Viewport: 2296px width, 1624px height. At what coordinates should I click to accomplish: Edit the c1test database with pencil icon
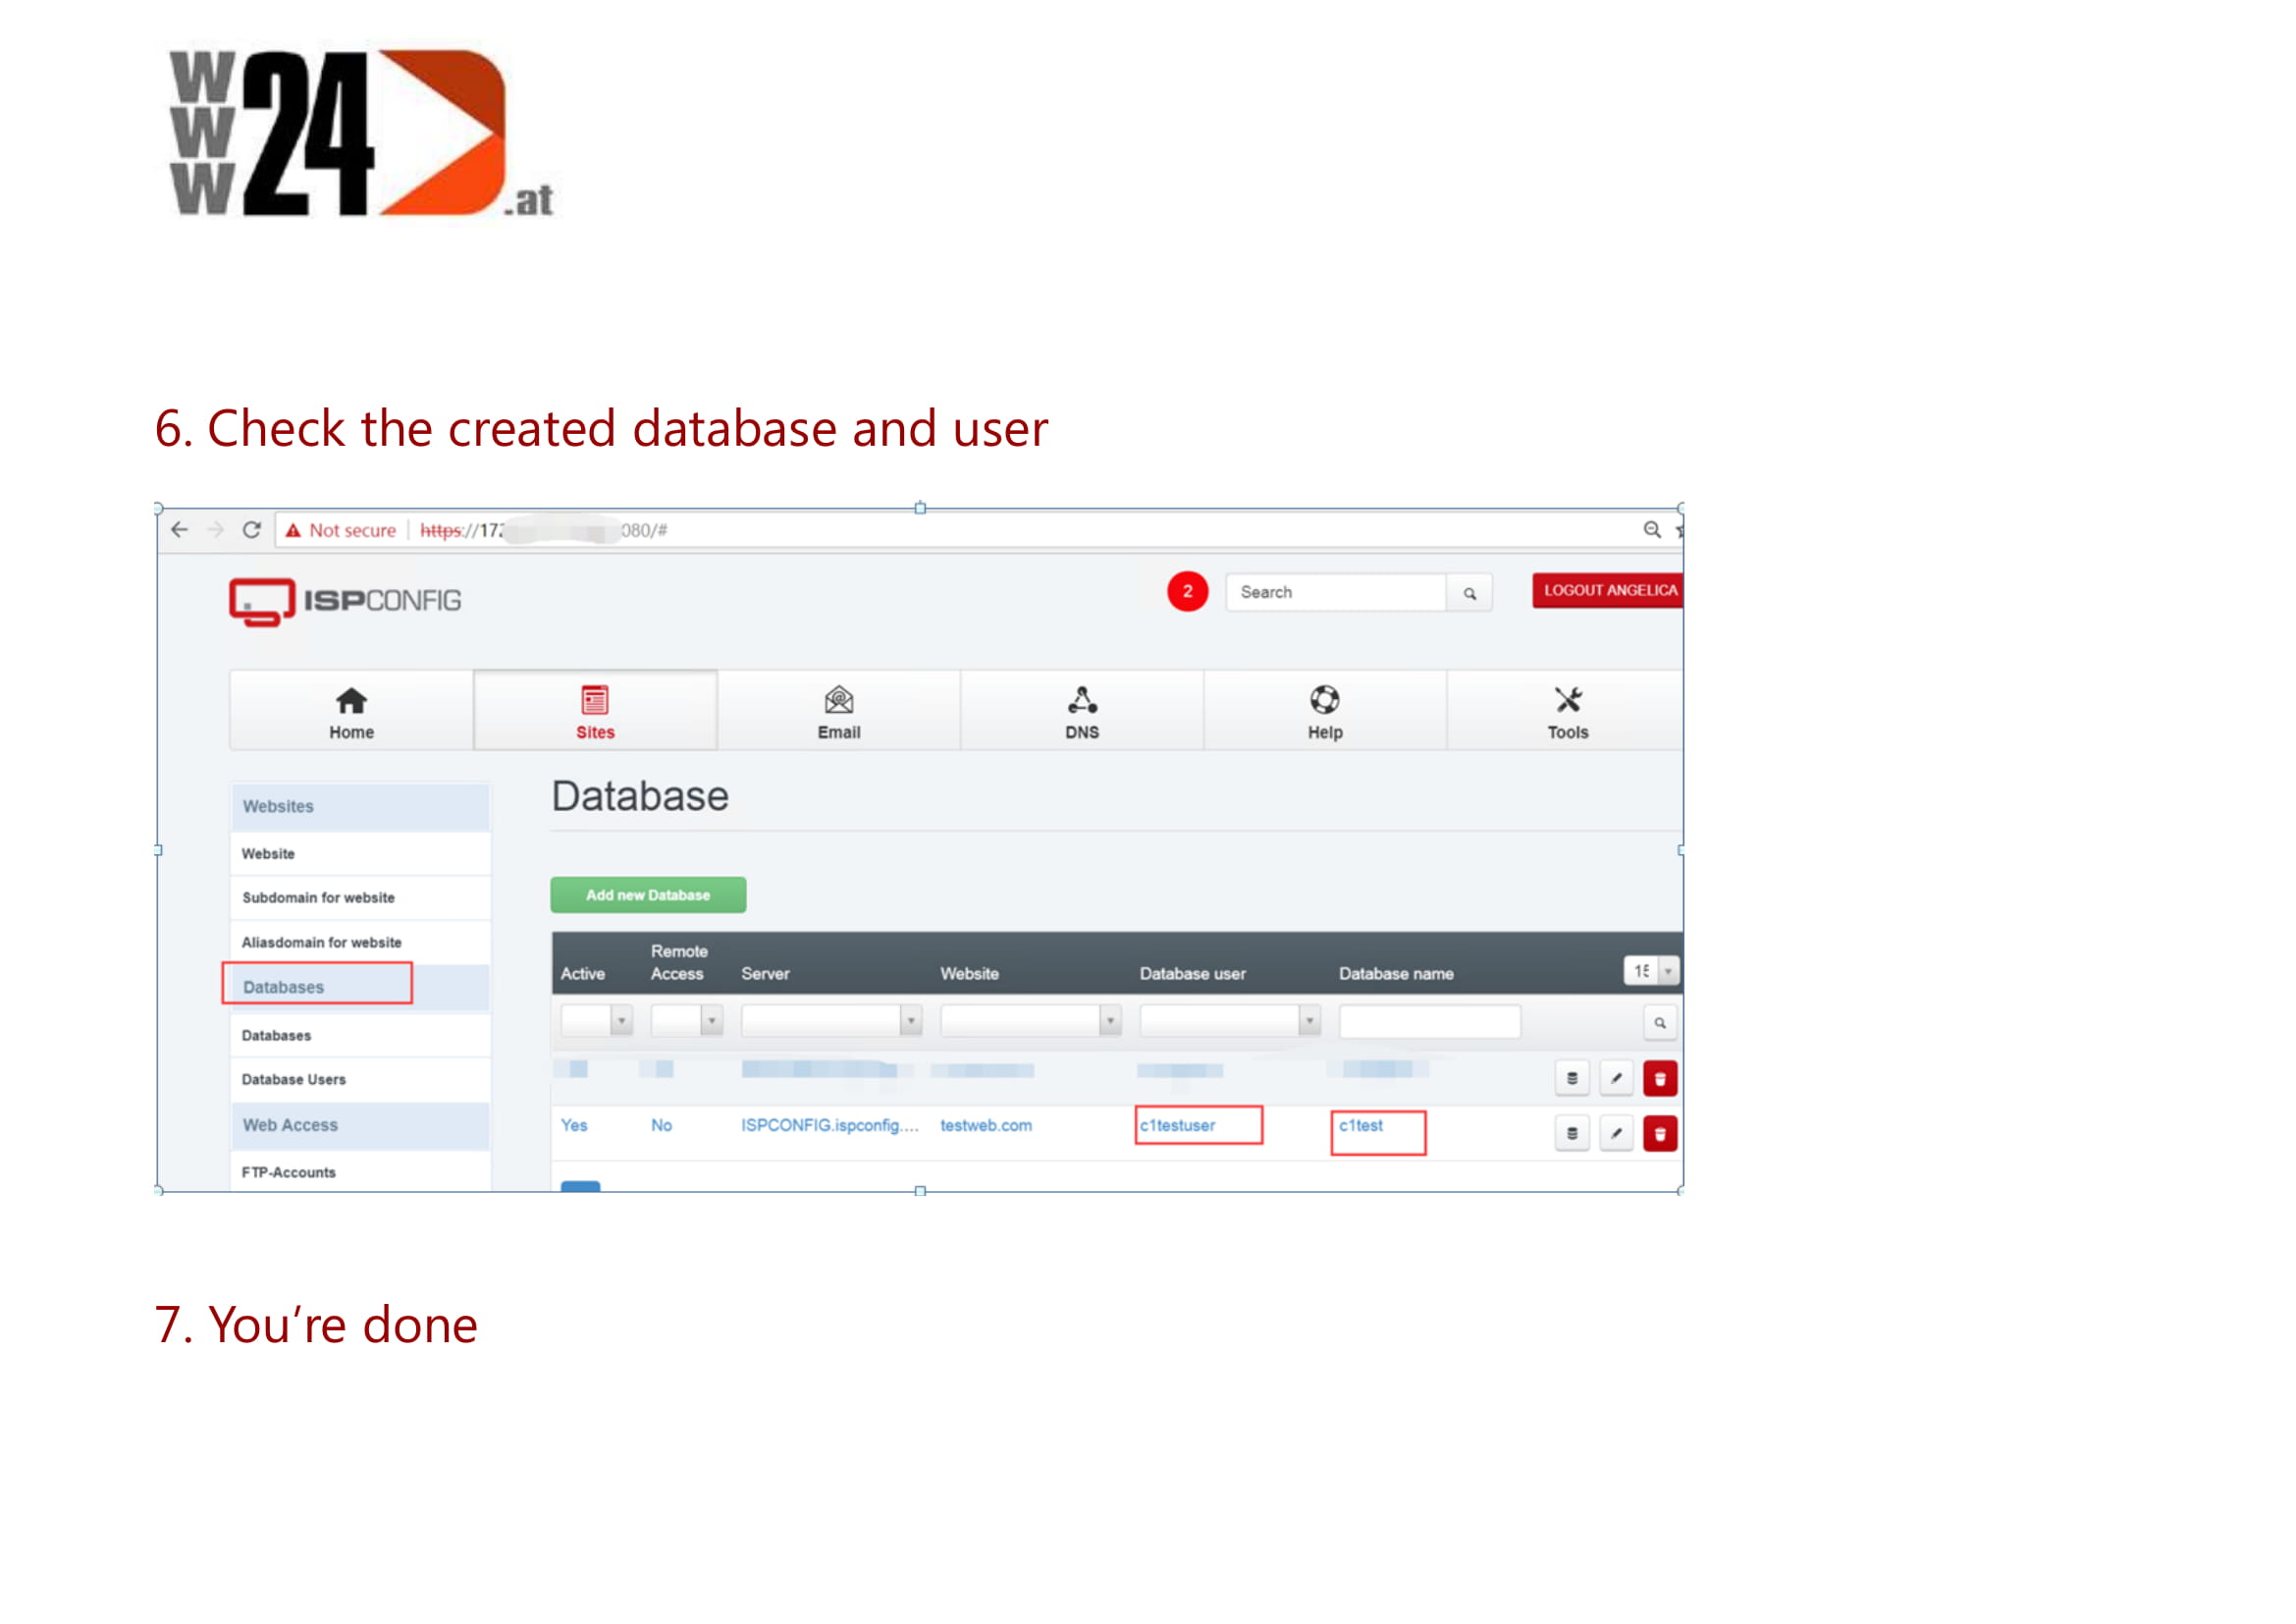click(1615, 1133)
